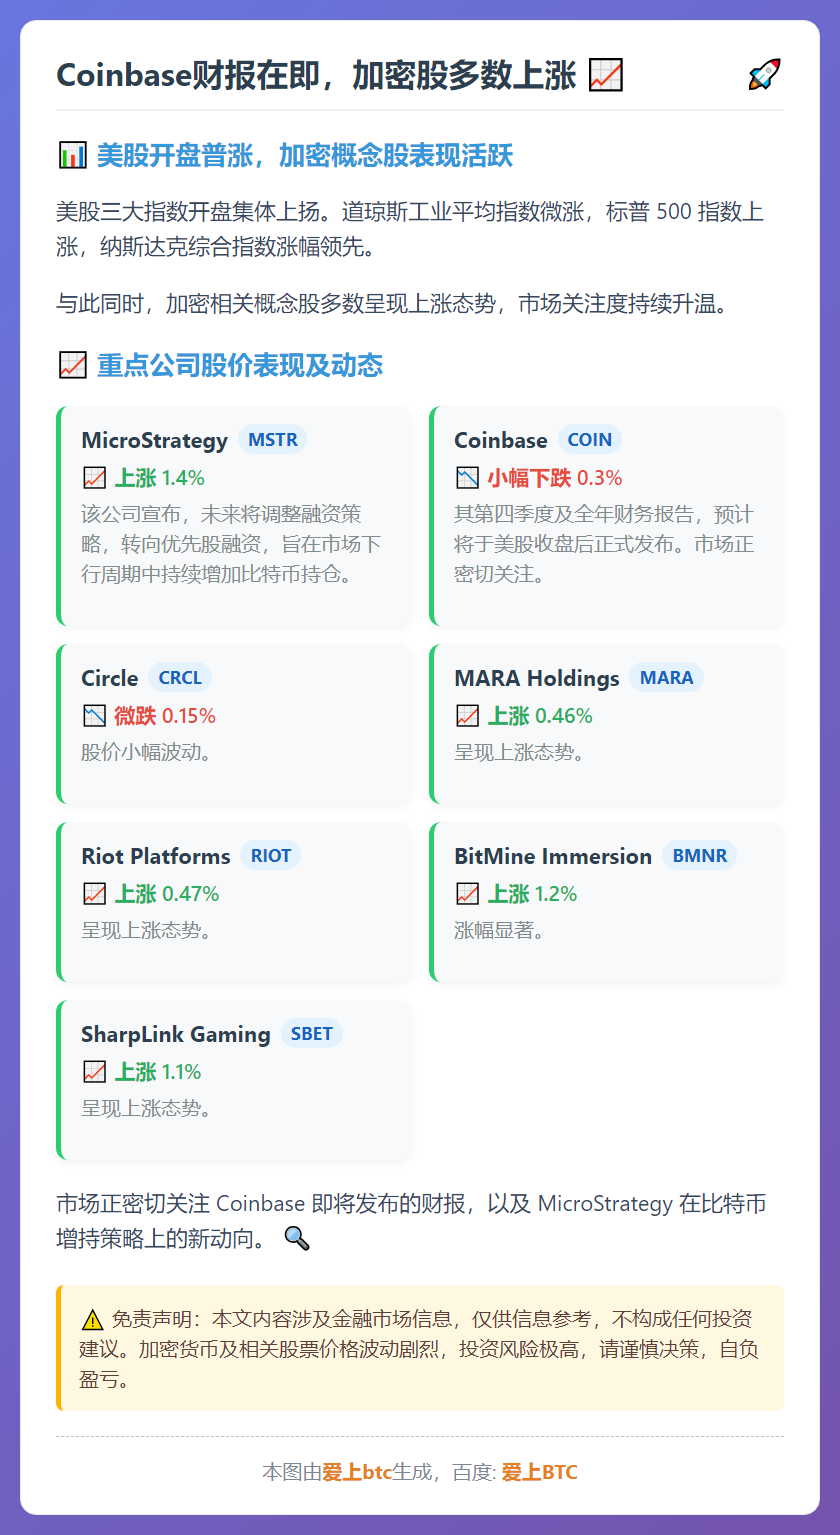
Task: Click the rising chart icon in BitMine Immersion card
Action: 467,894
